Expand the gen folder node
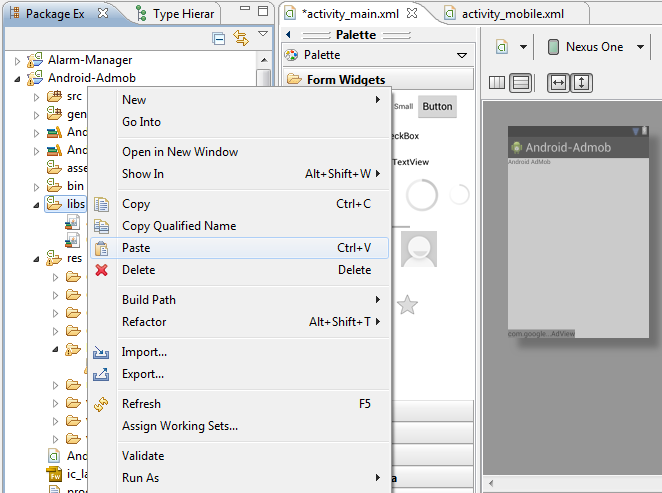662x493 pixels. 36,115
